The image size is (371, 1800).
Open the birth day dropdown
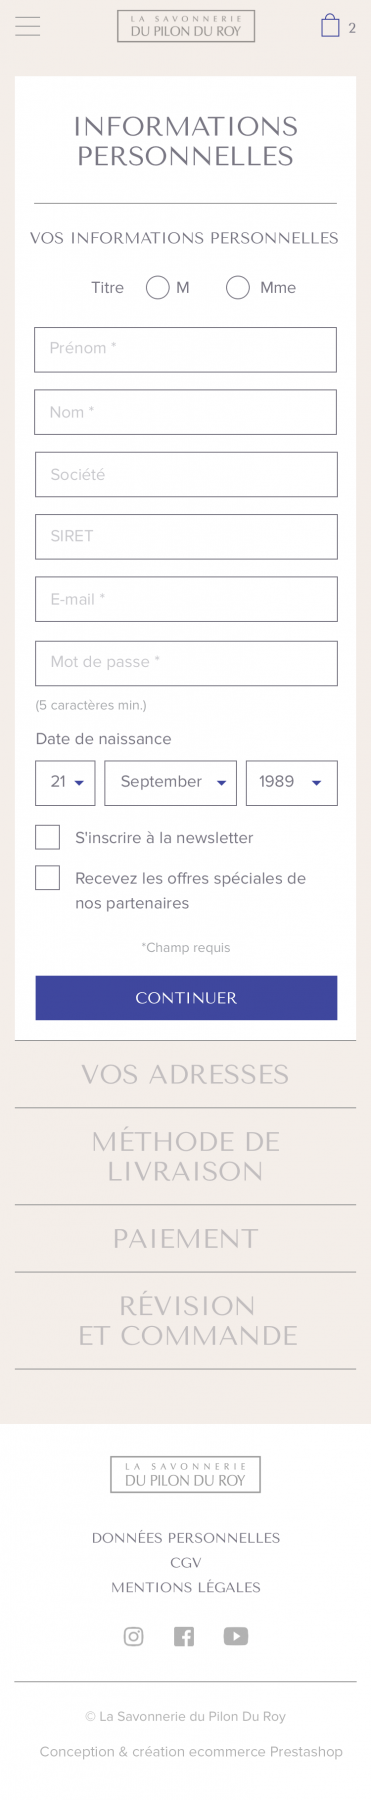click(65, 783)
